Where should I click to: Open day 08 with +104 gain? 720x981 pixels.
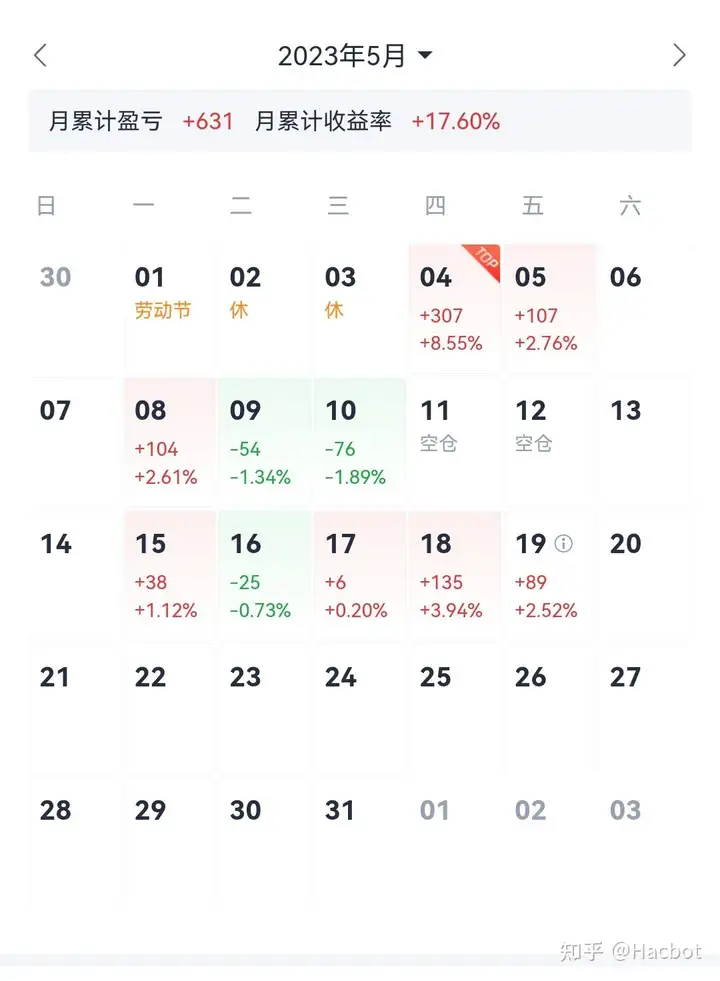(x=170, y=442)
